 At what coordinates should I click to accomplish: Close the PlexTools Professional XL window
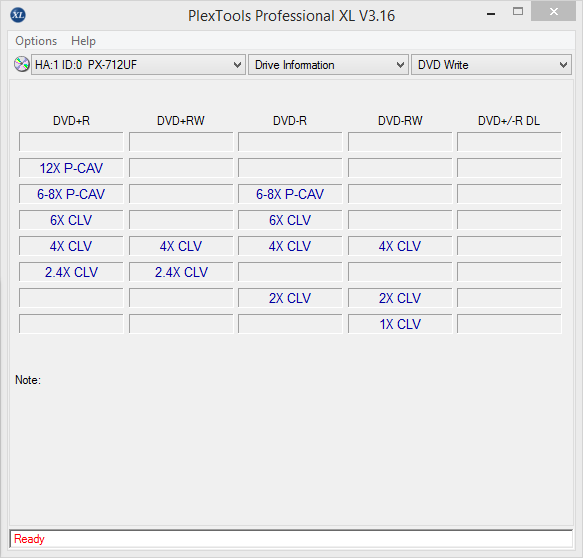[553, 12]
